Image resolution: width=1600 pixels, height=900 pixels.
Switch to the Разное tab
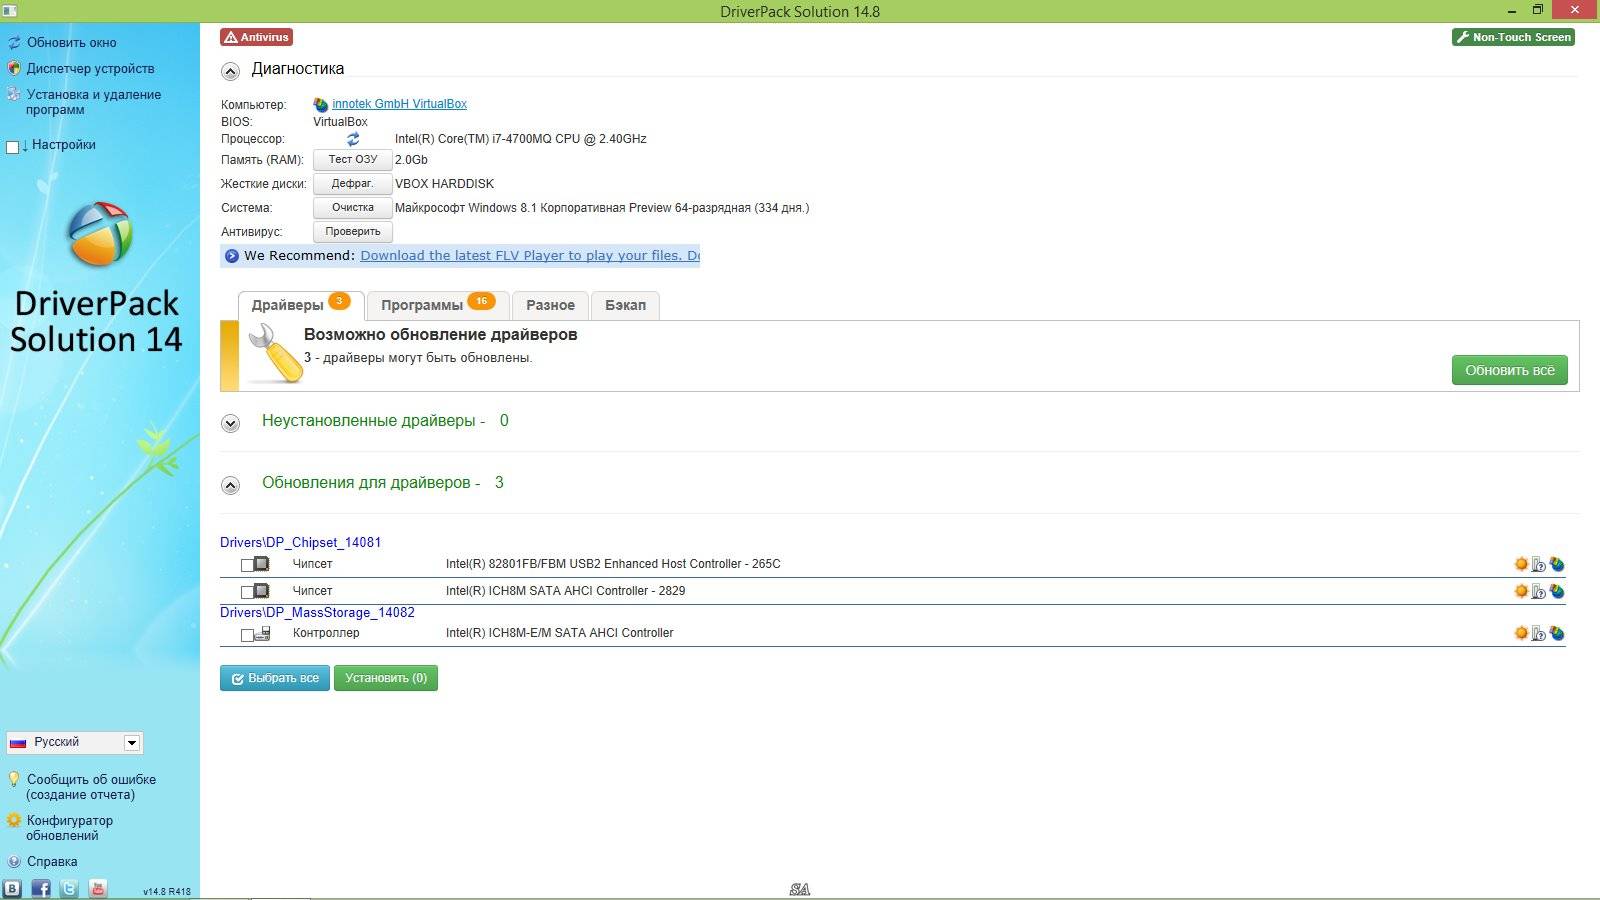coord(550,305)
